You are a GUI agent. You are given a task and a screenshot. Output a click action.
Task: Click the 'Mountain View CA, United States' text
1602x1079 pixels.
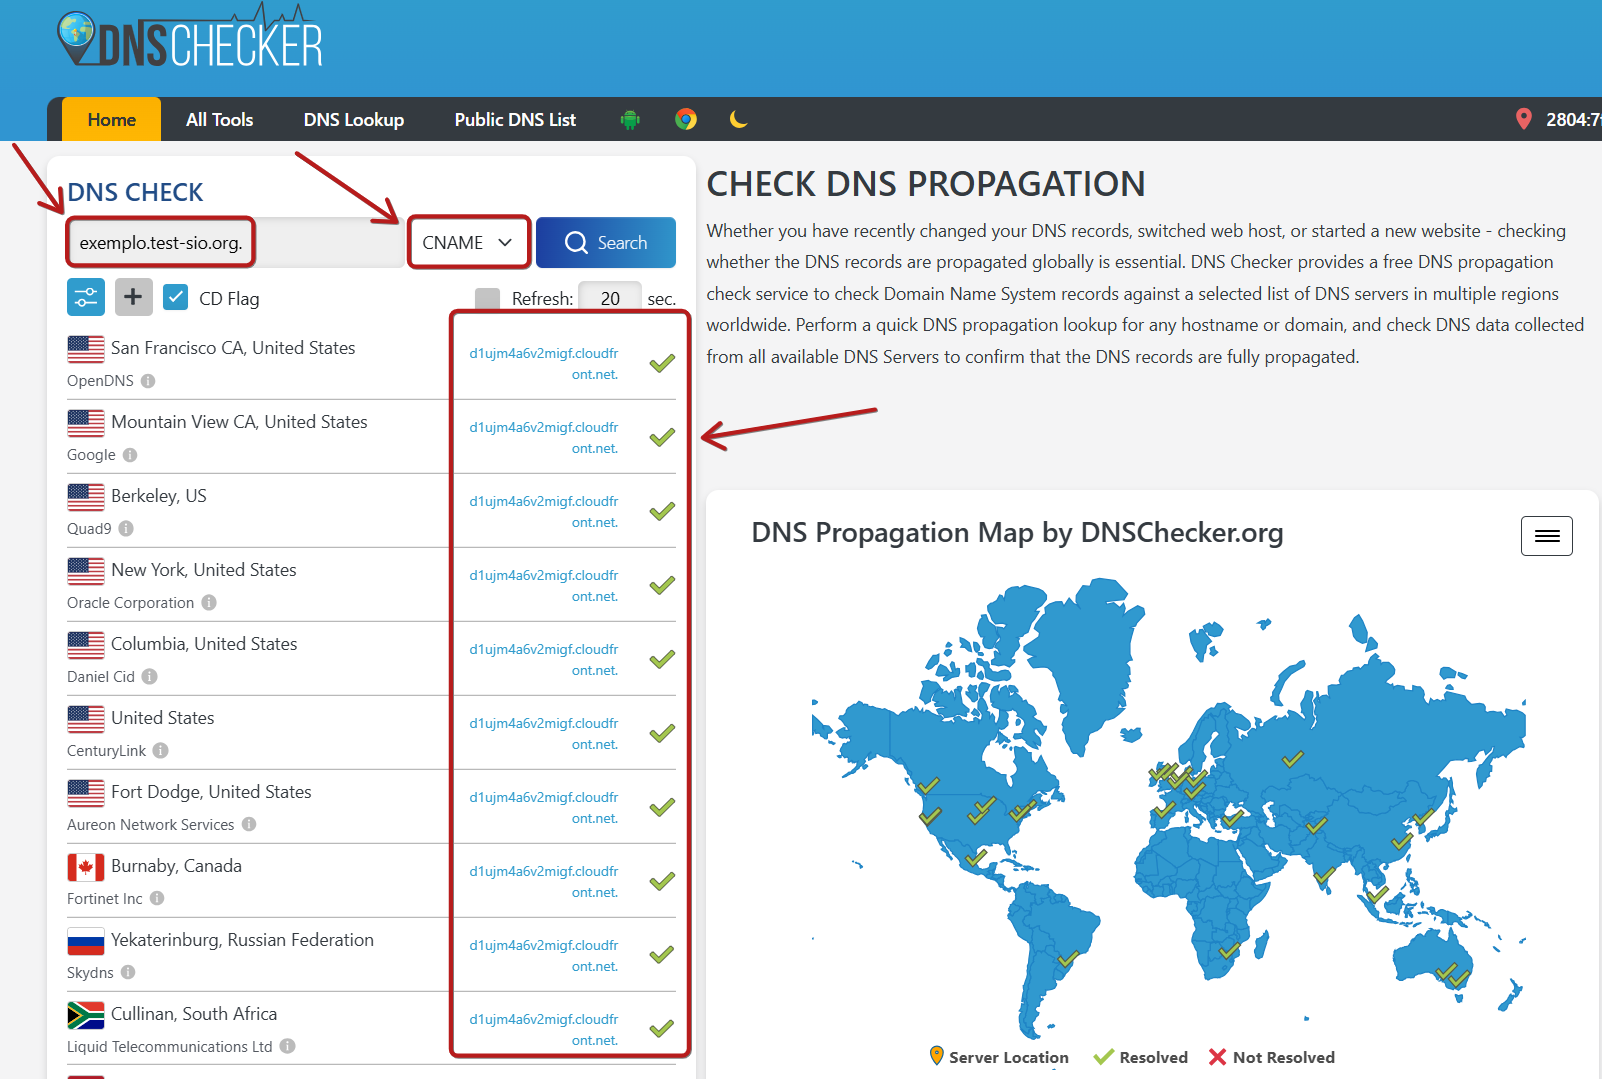point(239,422)
